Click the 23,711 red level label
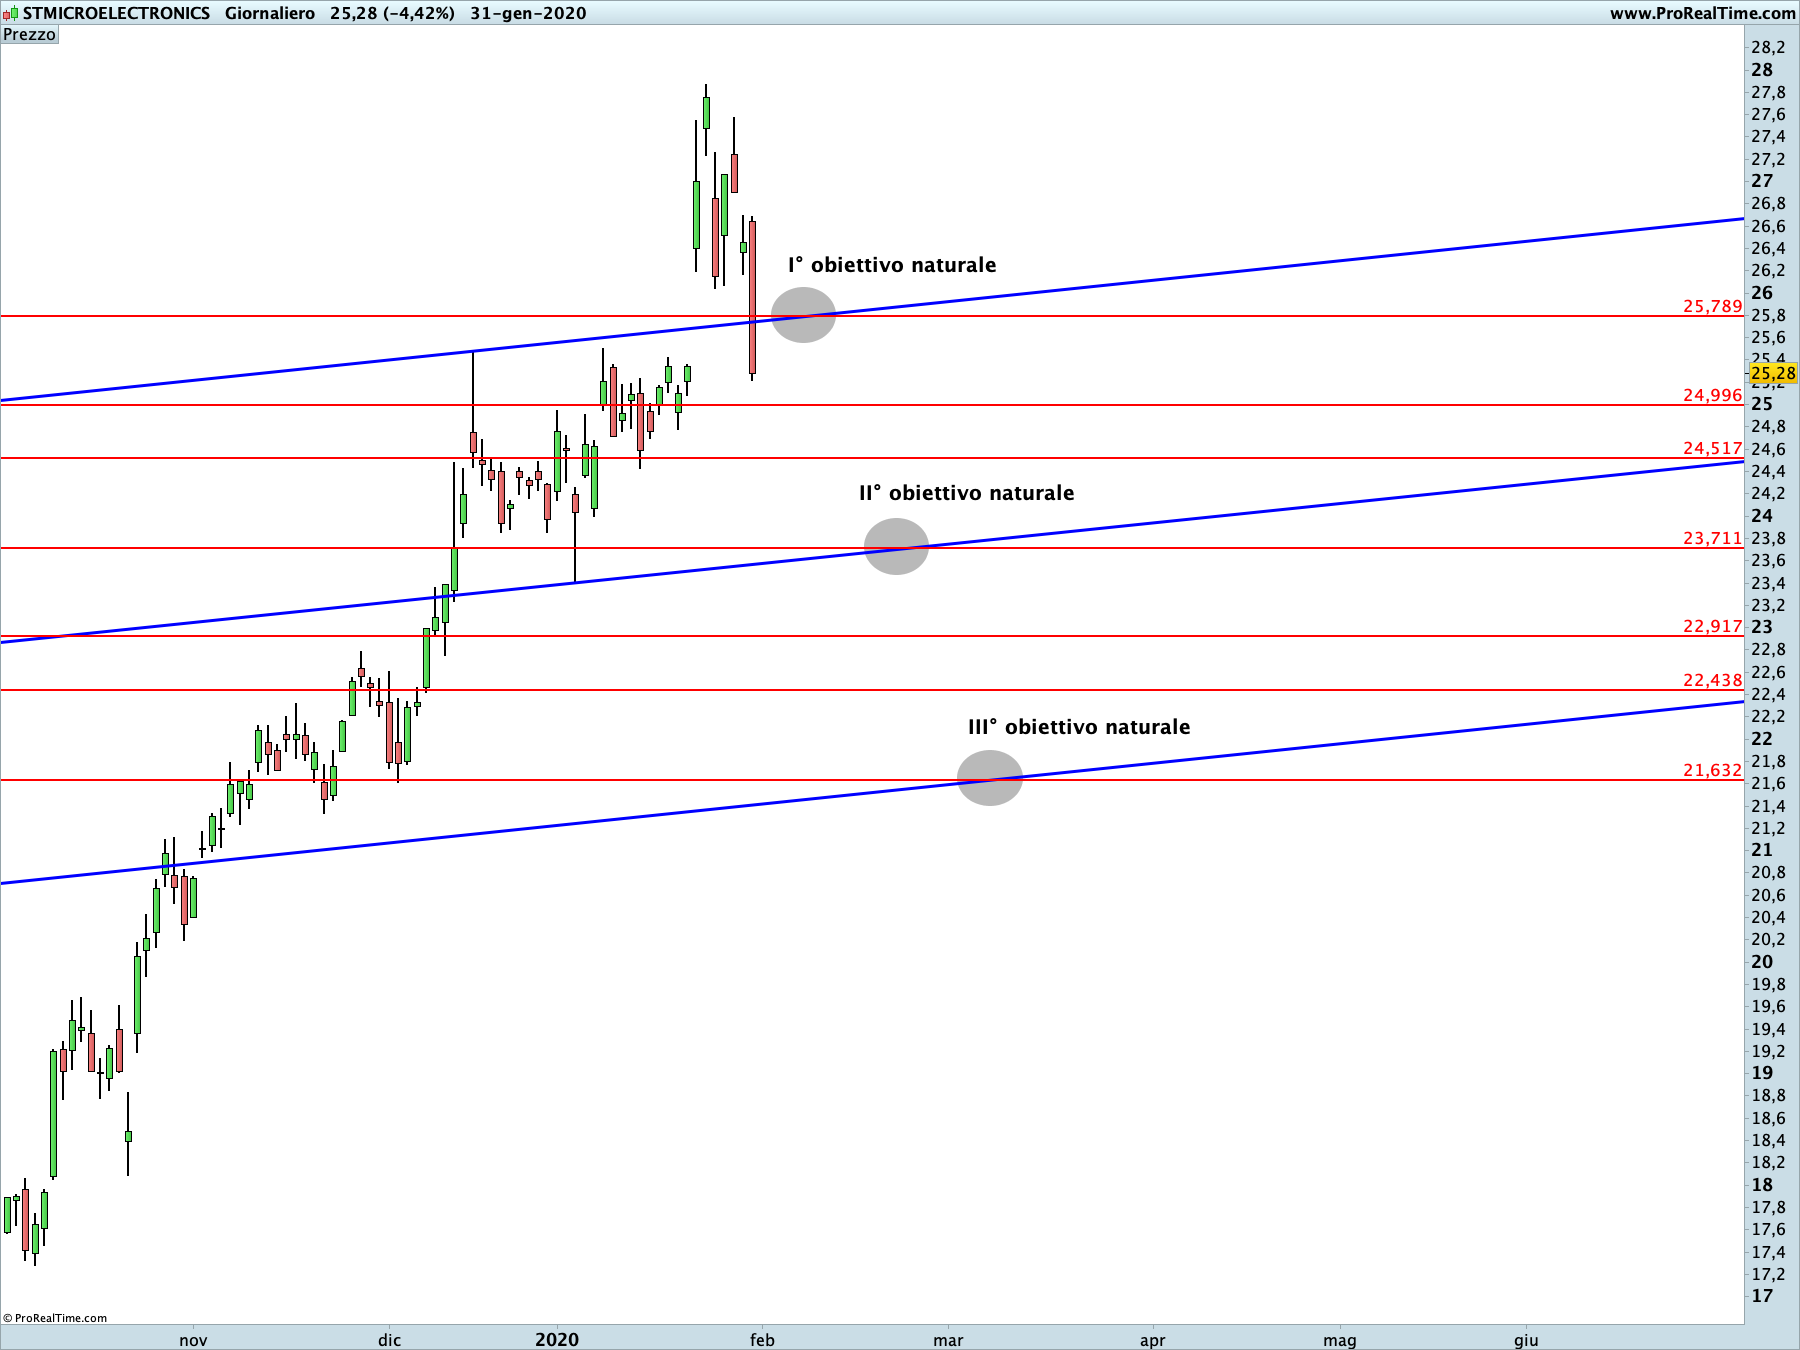 pyautogui.click(x=1712, y=538)
